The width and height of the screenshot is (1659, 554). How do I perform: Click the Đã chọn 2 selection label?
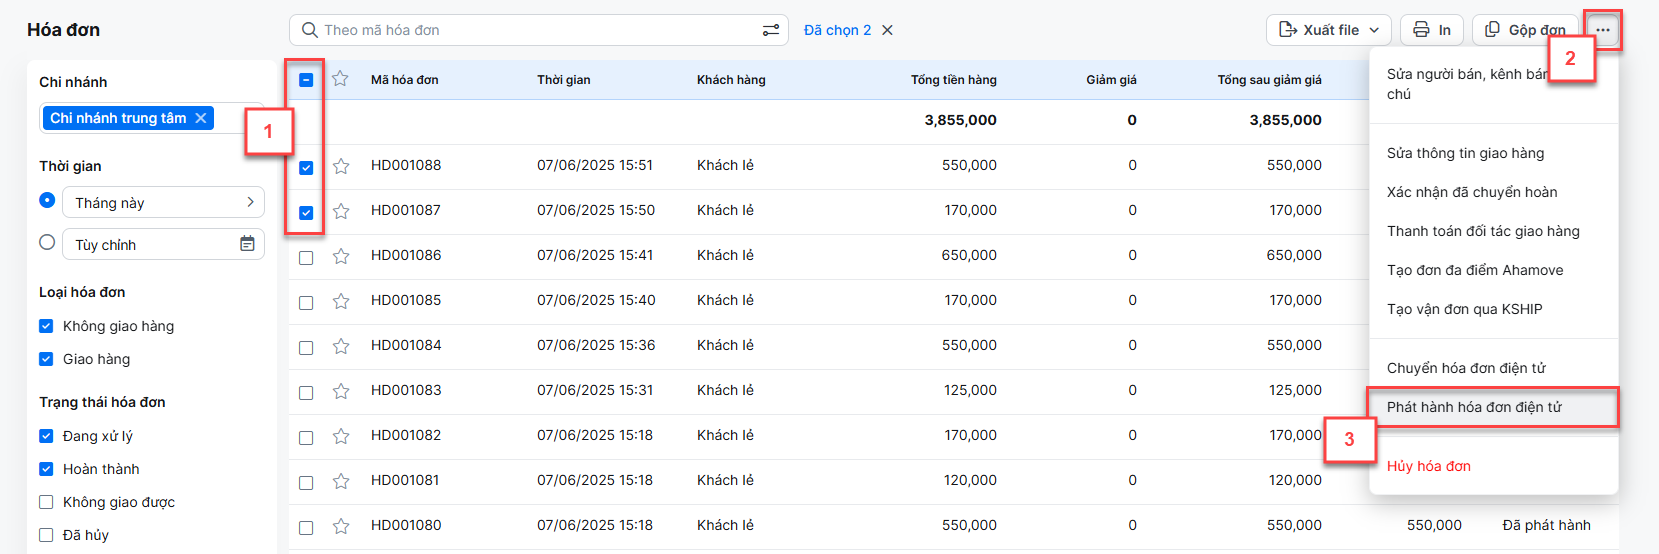click(837, 30)
